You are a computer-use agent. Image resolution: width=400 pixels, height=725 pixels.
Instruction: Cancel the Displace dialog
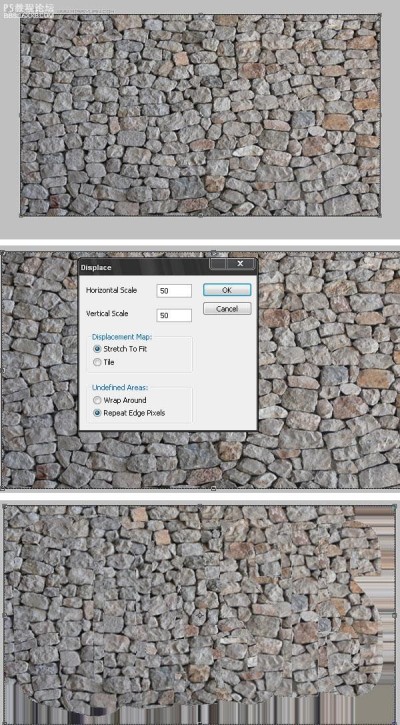click(x=227, y=308)
